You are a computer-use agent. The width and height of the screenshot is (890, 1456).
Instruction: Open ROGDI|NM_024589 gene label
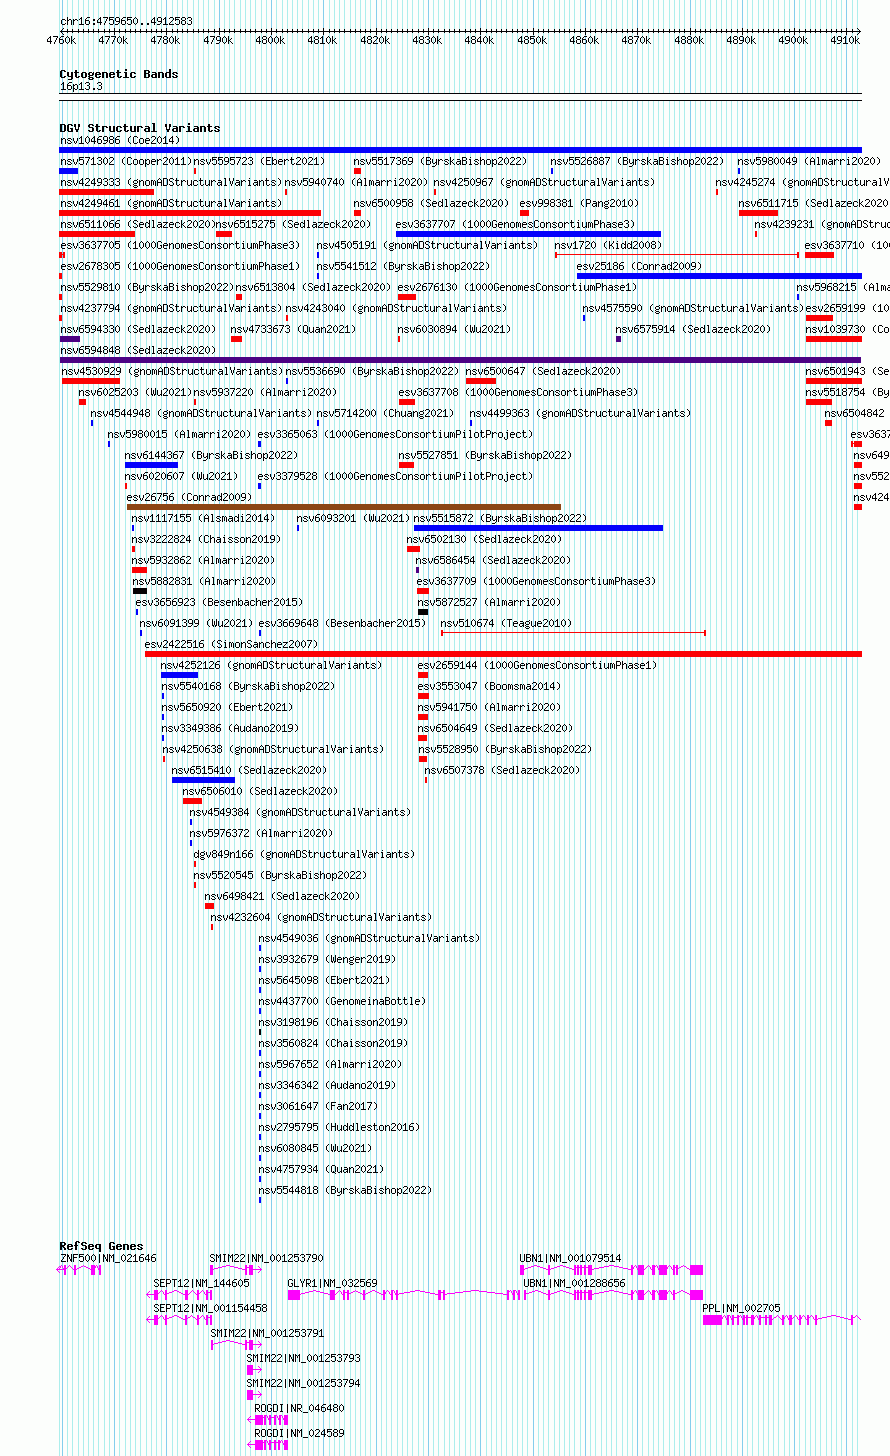[x=299, y=1434]
